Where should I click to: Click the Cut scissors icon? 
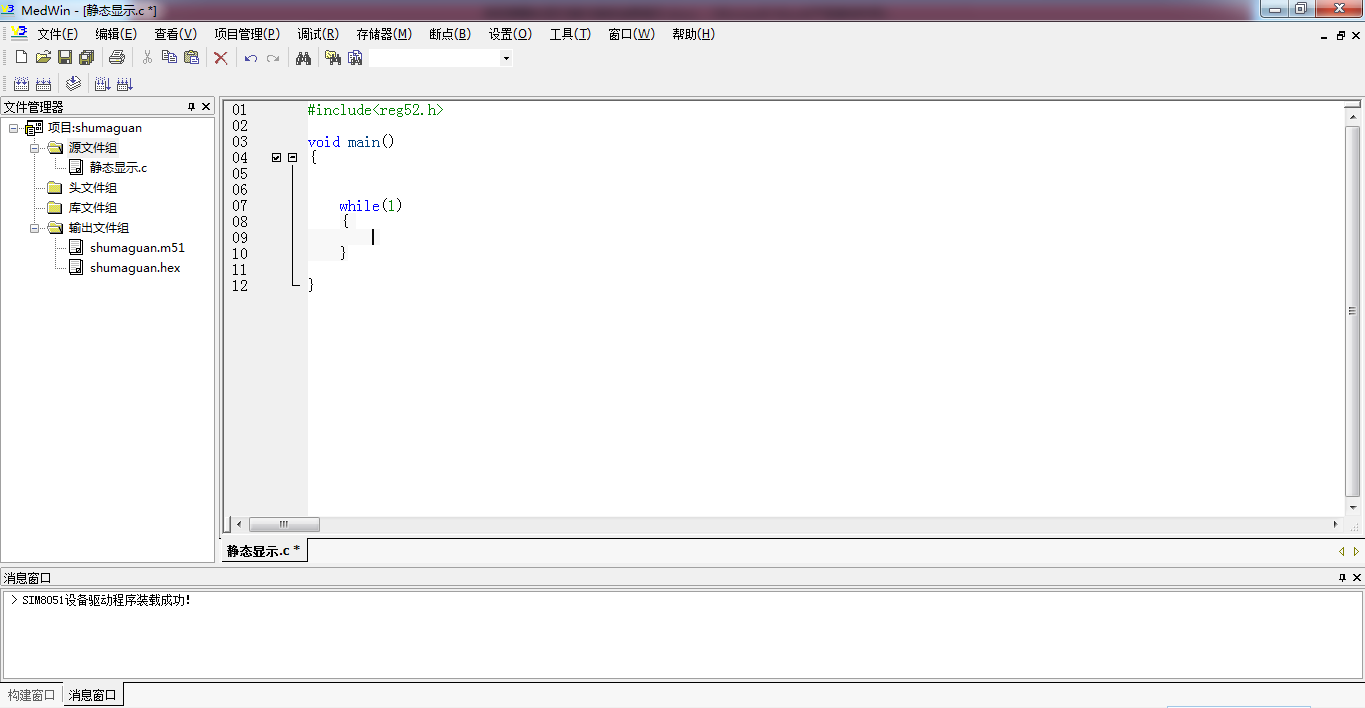[147, 58]
